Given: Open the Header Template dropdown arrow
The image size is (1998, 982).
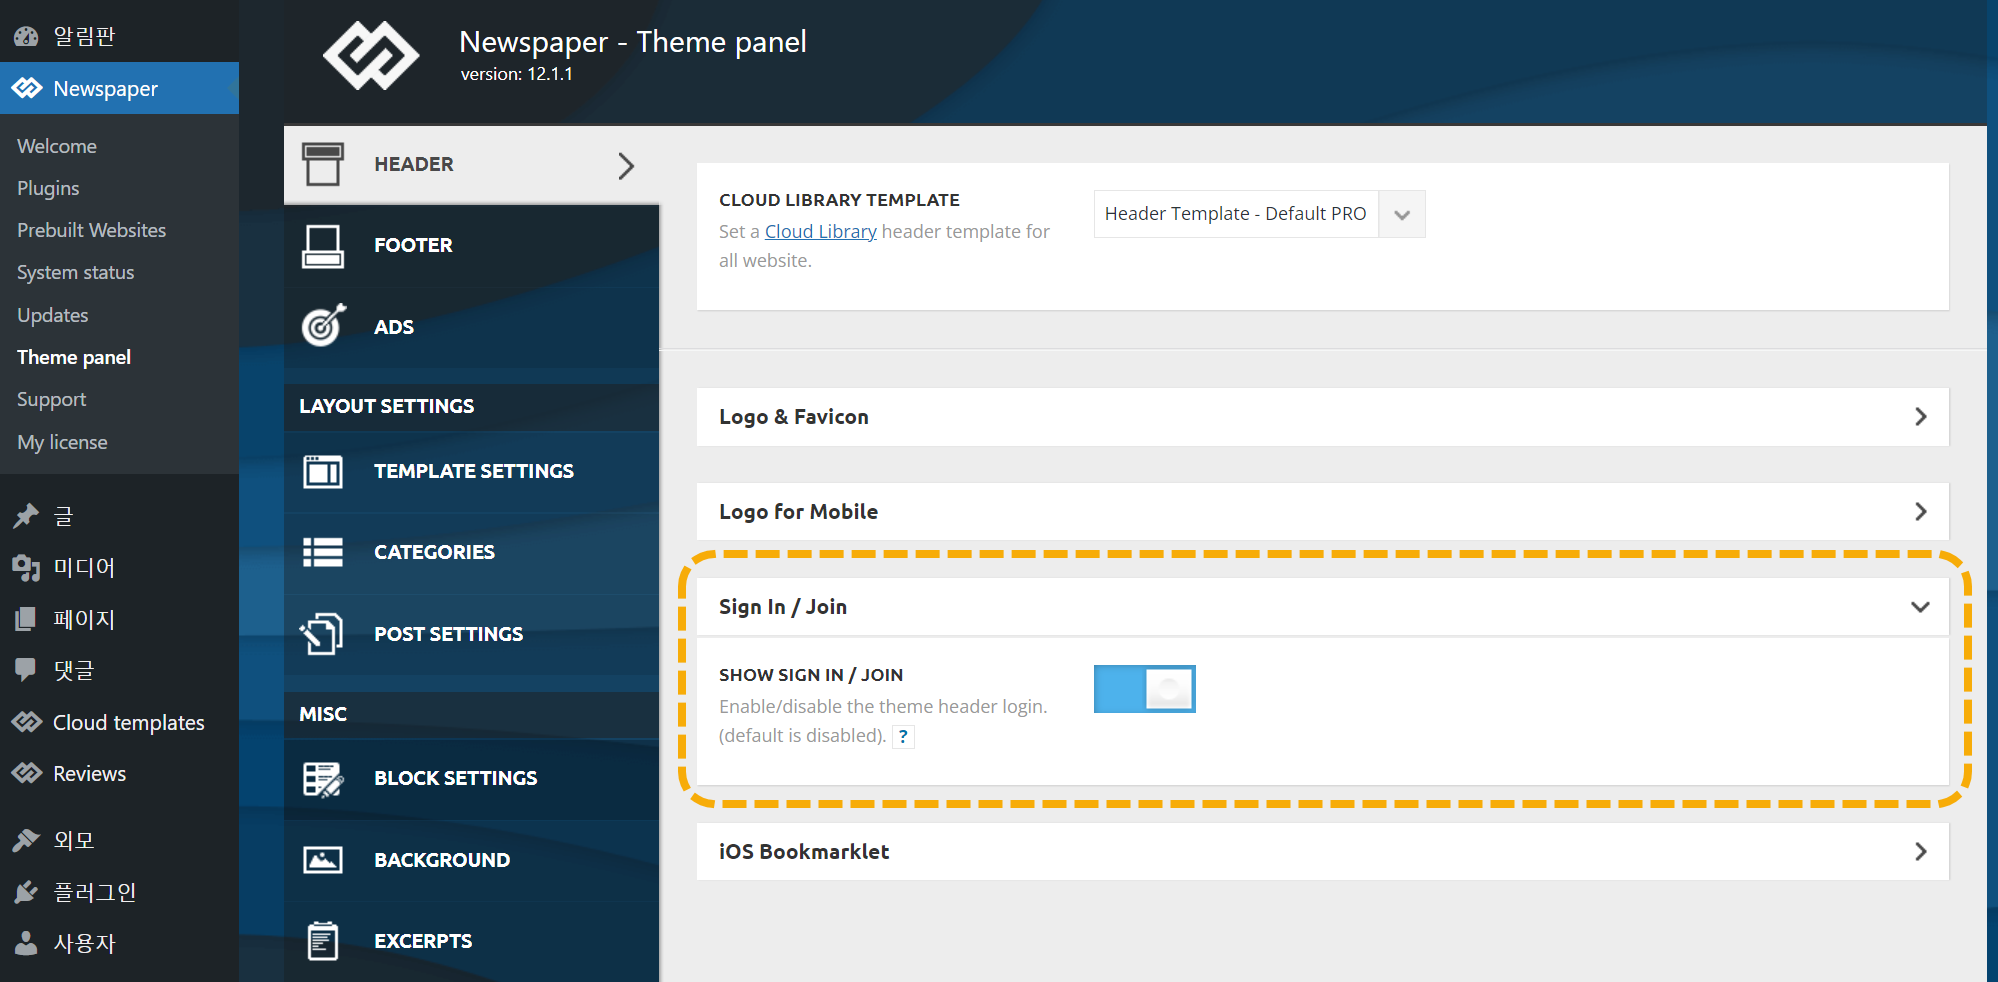Looking at the screenshot, I should click(x=1402, y=214).
